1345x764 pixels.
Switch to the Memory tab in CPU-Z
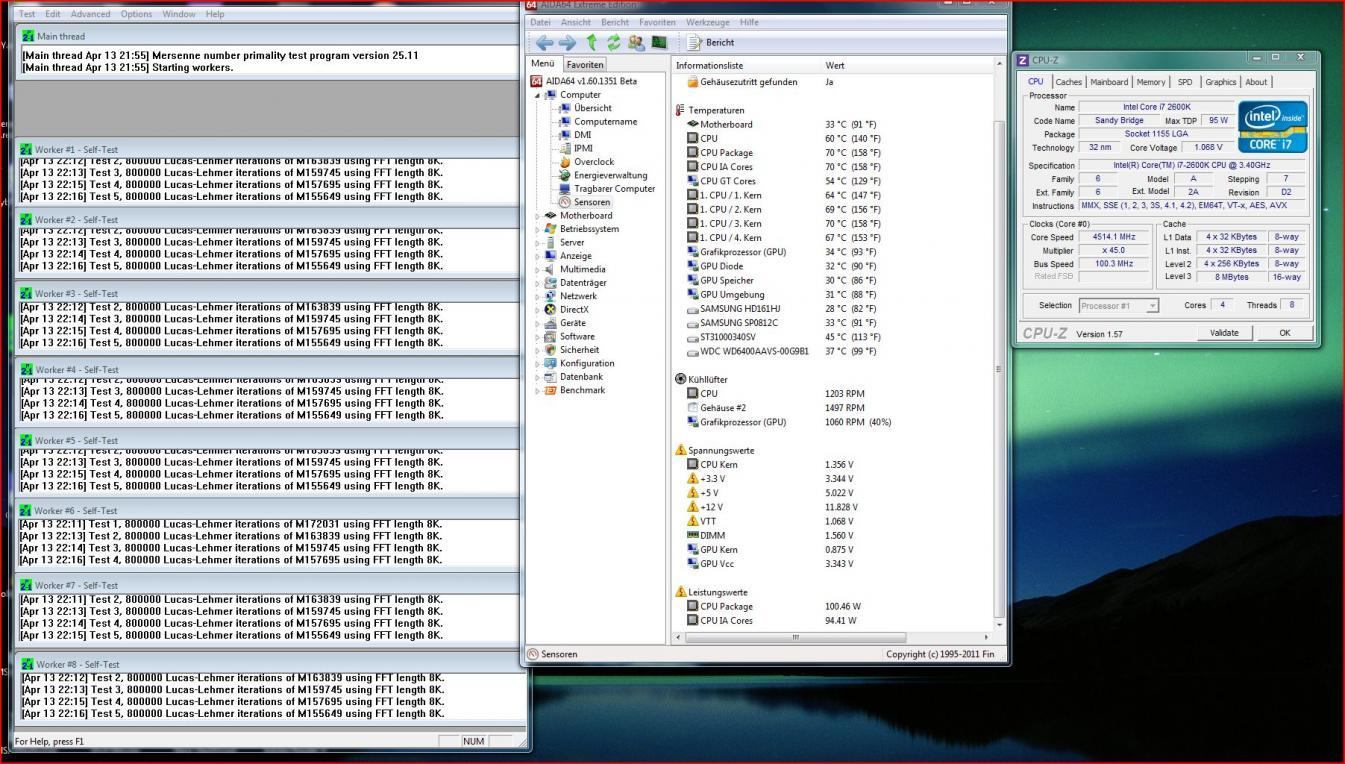[x=1150, y=82]
